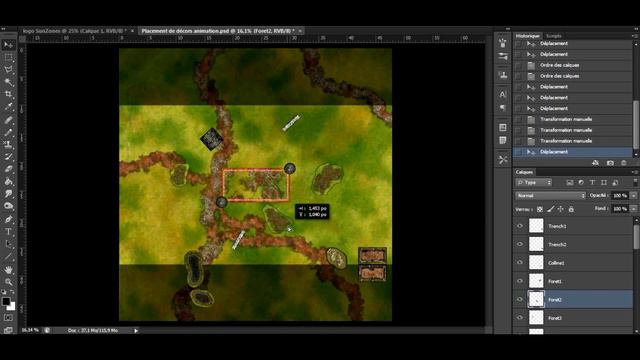640x360 pixels.
Task: Hide the Foret3 layer
Action: [520, 318]
